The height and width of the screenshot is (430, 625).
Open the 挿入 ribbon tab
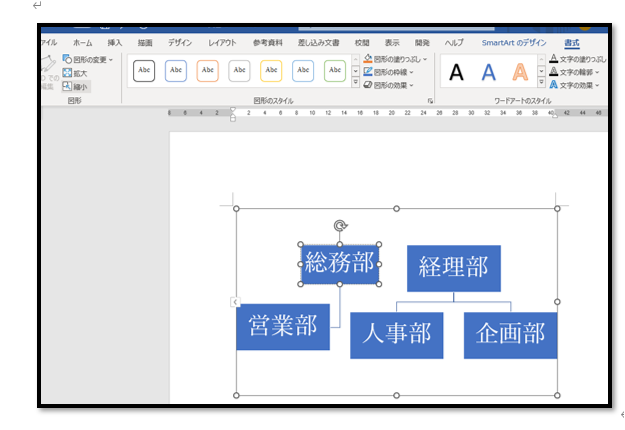tap(115, 43)
